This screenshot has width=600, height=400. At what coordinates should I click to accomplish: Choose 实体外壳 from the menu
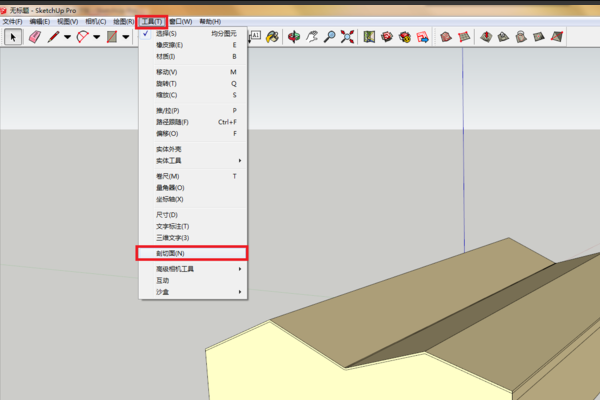click(x=193, y=149)
